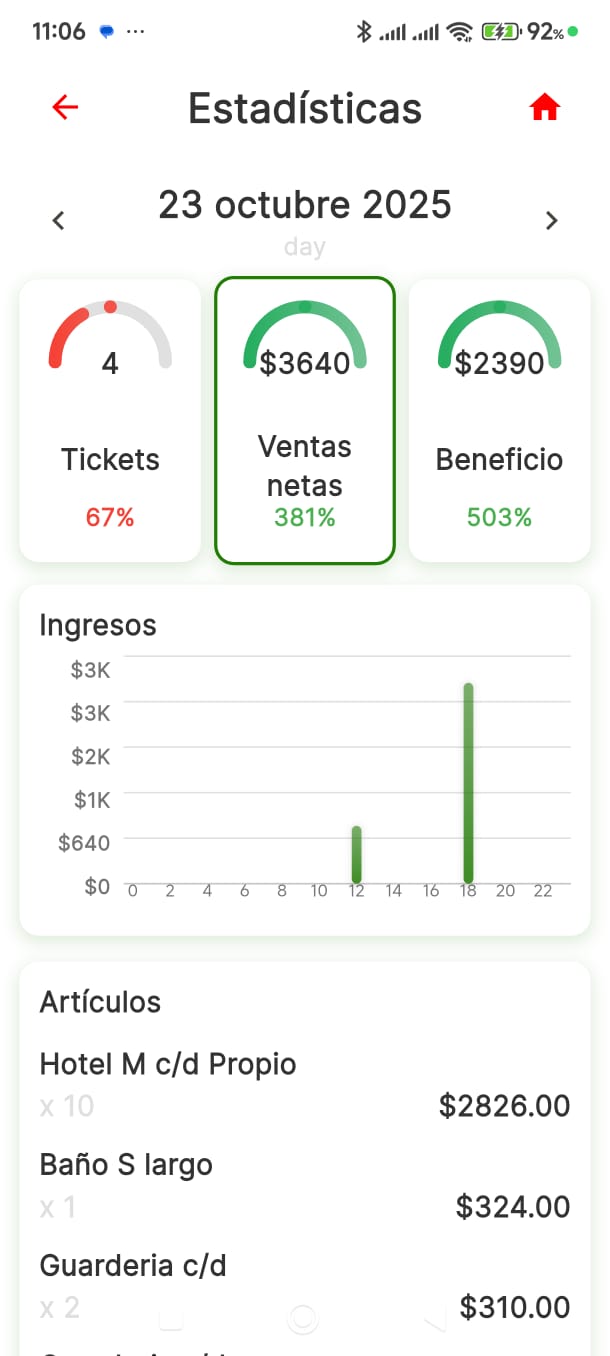
Task: Tap the $2390 Beneficio gauge
Action: [x=499, y=338]
